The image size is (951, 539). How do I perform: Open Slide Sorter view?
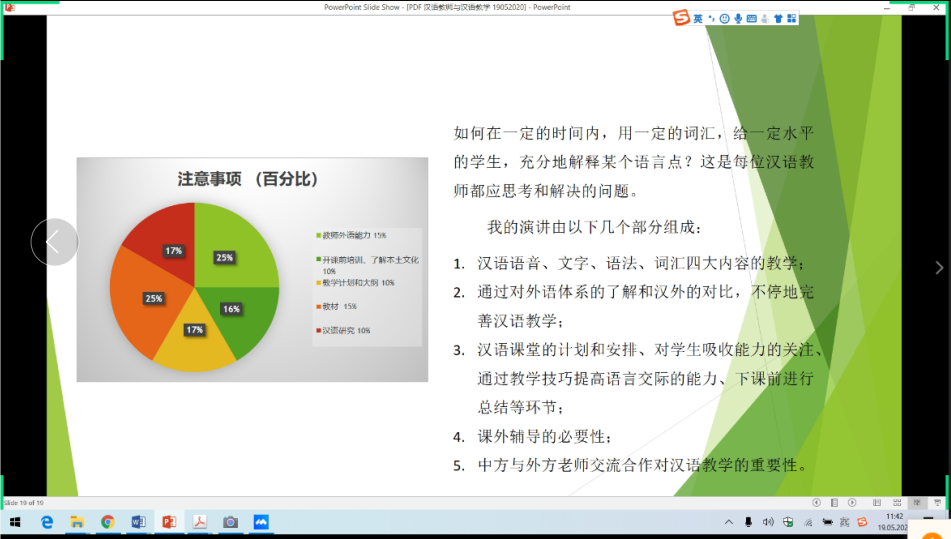(896, 502)
